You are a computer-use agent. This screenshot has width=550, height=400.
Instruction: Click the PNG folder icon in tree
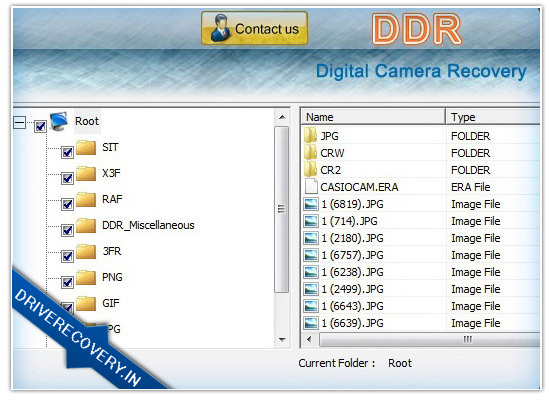pos(86,278)
